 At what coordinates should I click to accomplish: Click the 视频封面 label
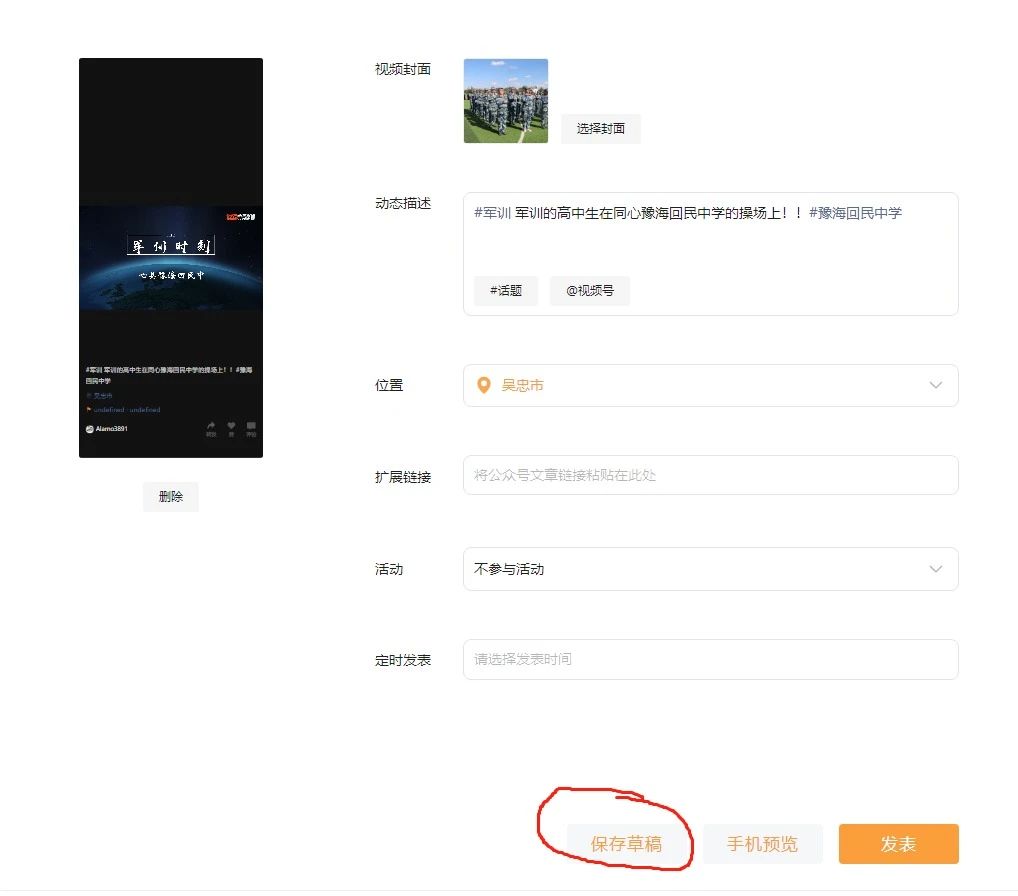click(x=403, y=69)
